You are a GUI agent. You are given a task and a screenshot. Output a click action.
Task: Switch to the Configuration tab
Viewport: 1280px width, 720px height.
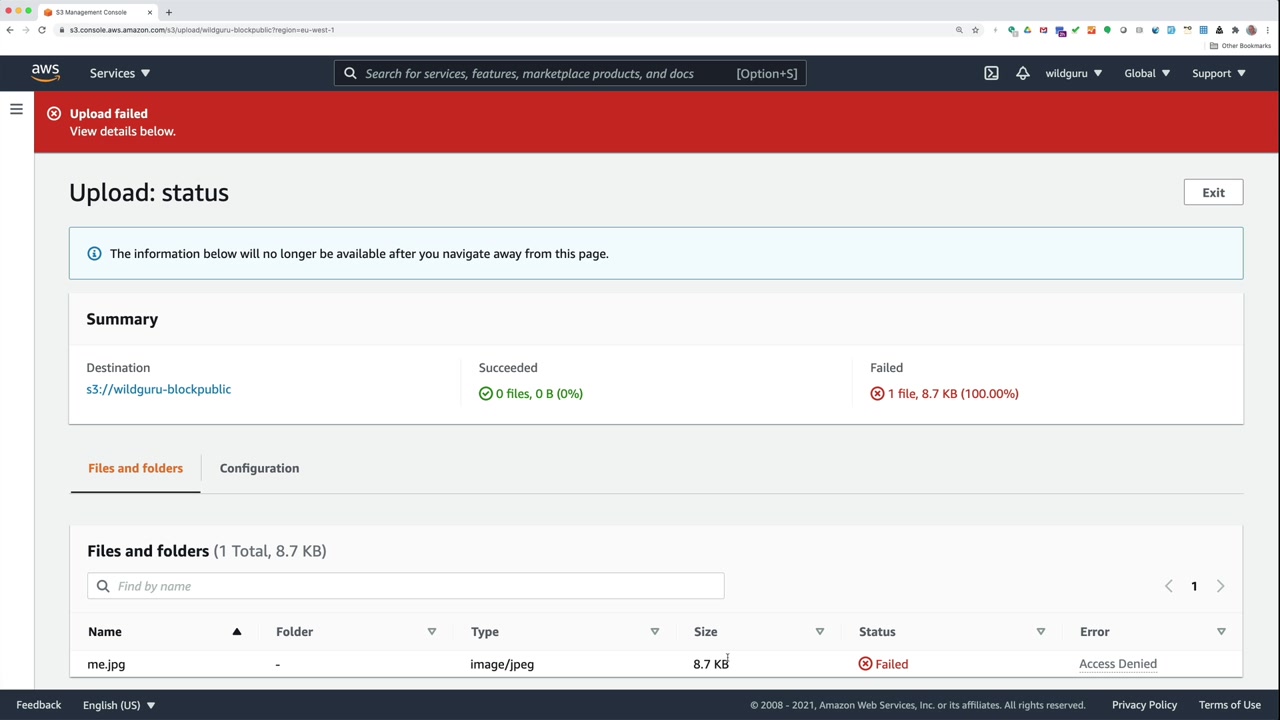tap(259, 468)
